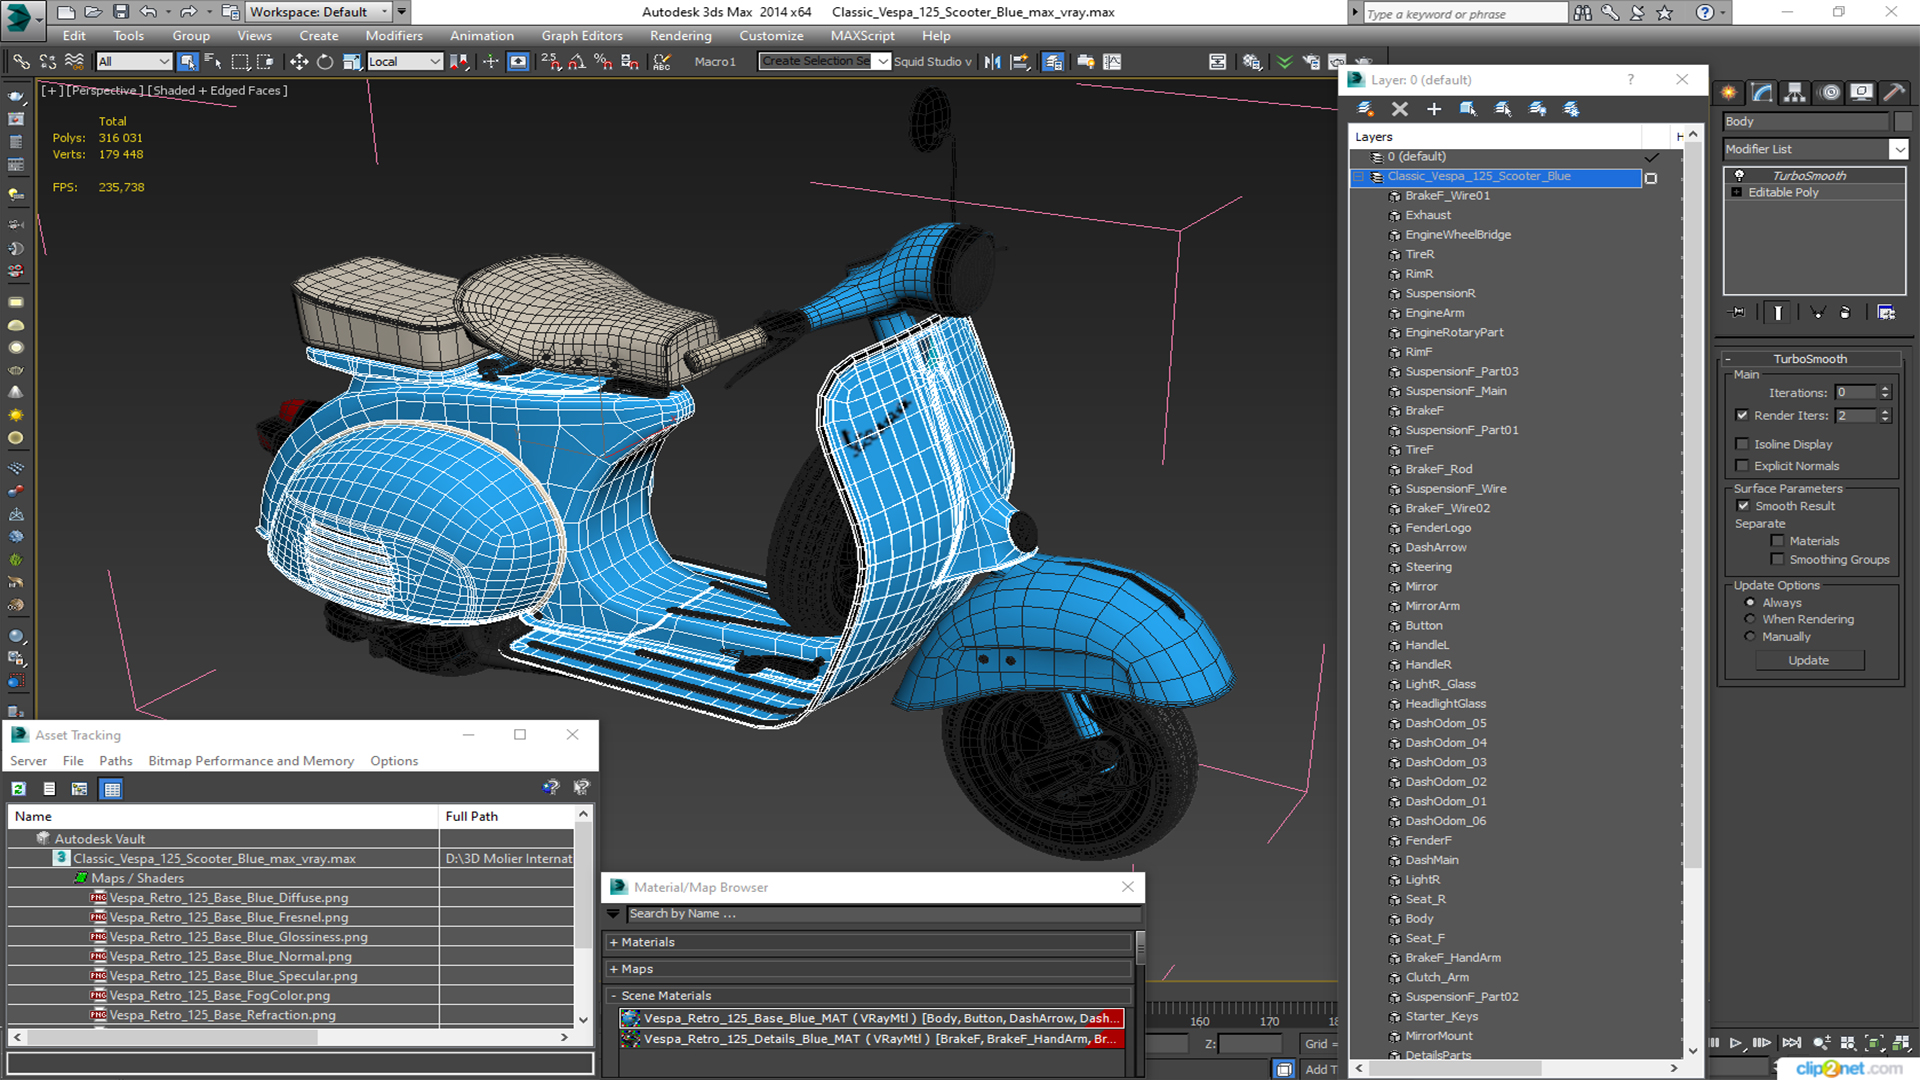Click the Link selection tool
1920x1080 pixels.
pyautogui.click(x=21, y=62)
